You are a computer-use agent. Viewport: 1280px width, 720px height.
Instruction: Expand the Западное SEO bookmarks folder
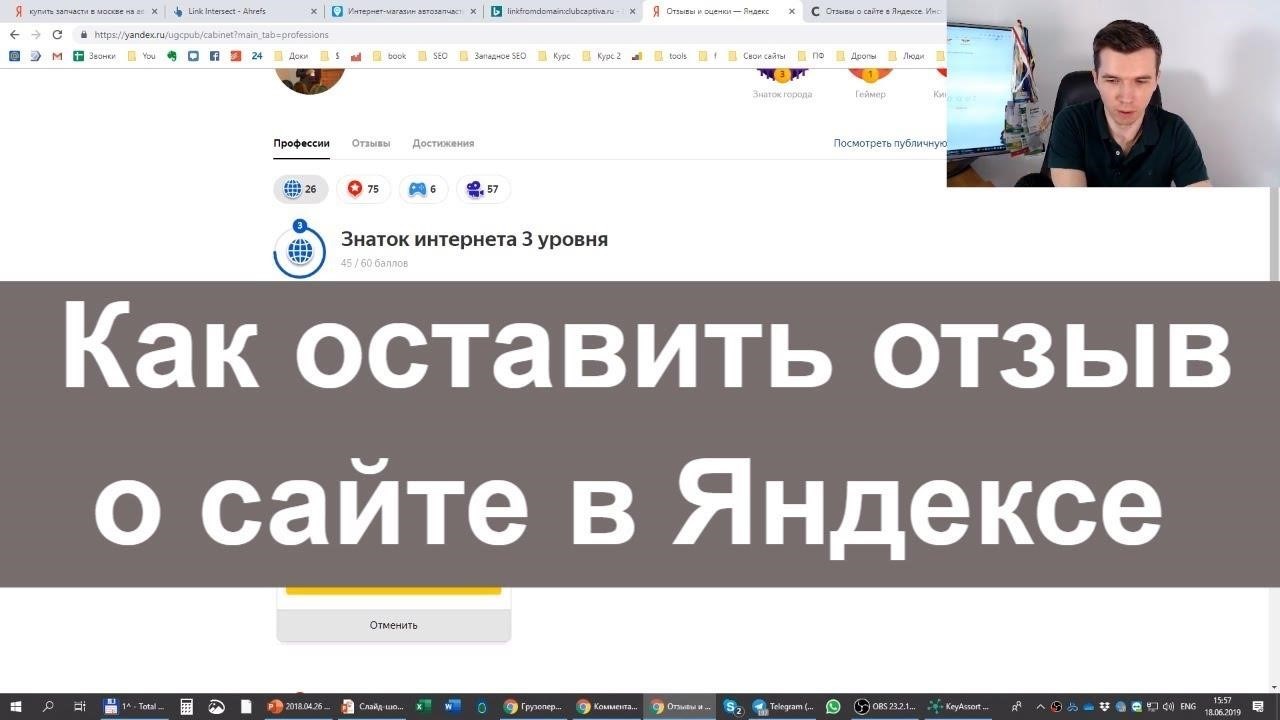(x=492, y=56)
